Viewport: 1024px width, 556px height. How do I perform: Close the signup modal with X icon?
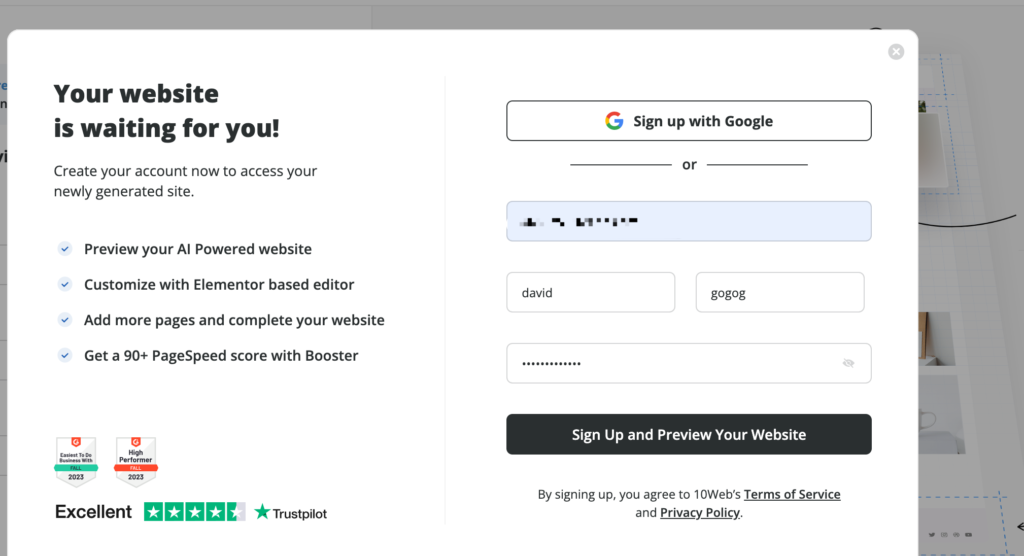coord(896,52)
